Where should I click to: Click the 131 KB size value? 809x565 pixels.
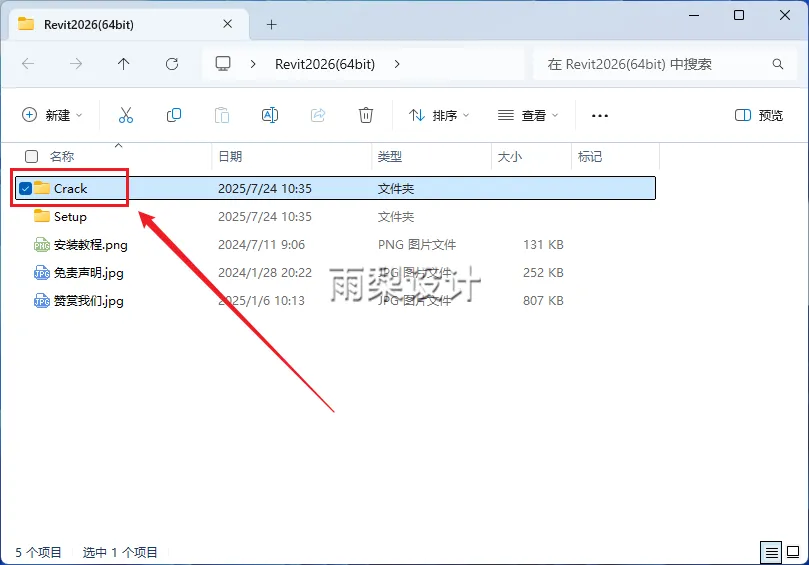tap(543, 245)
